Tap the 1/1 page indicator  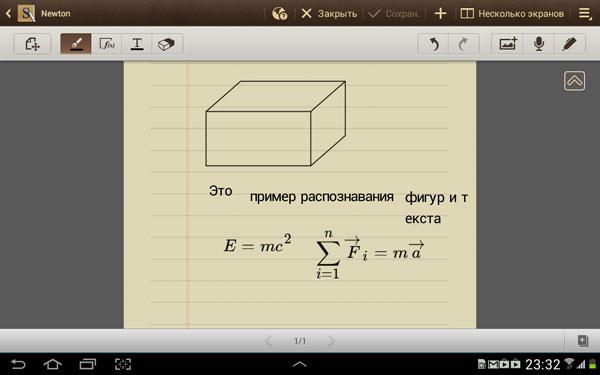coord(300,341)
